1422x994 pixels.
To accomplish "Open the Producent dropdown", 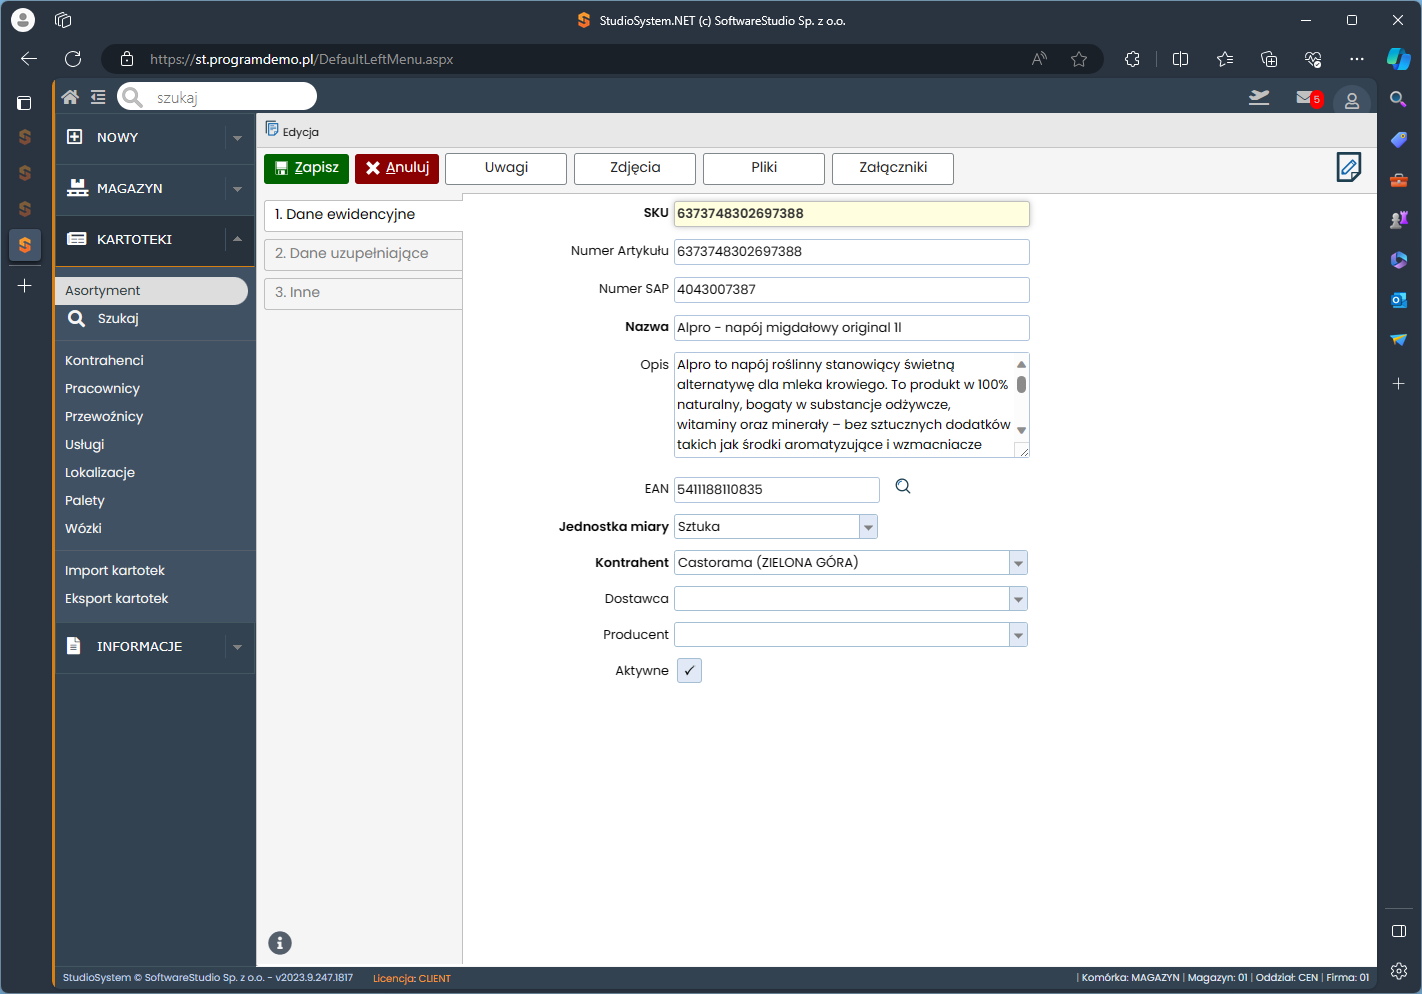I will 1018,635.
